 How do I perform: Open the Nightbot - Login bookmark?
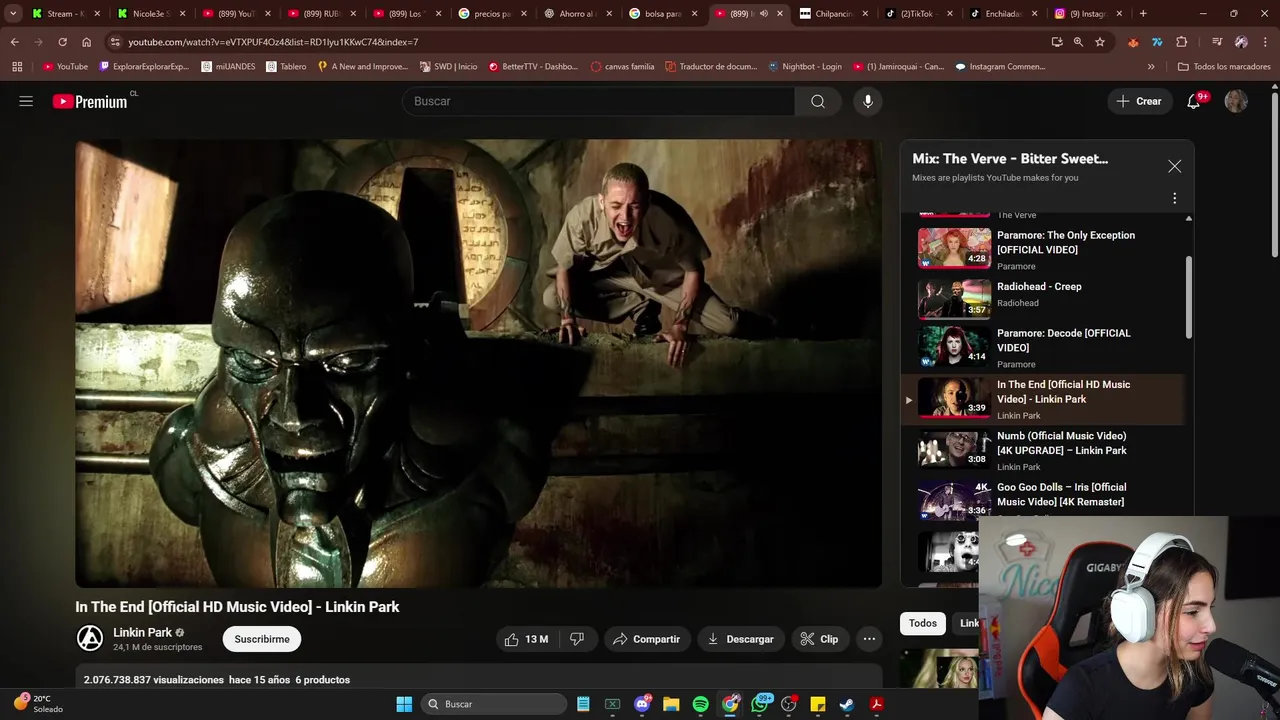[805, 67]
